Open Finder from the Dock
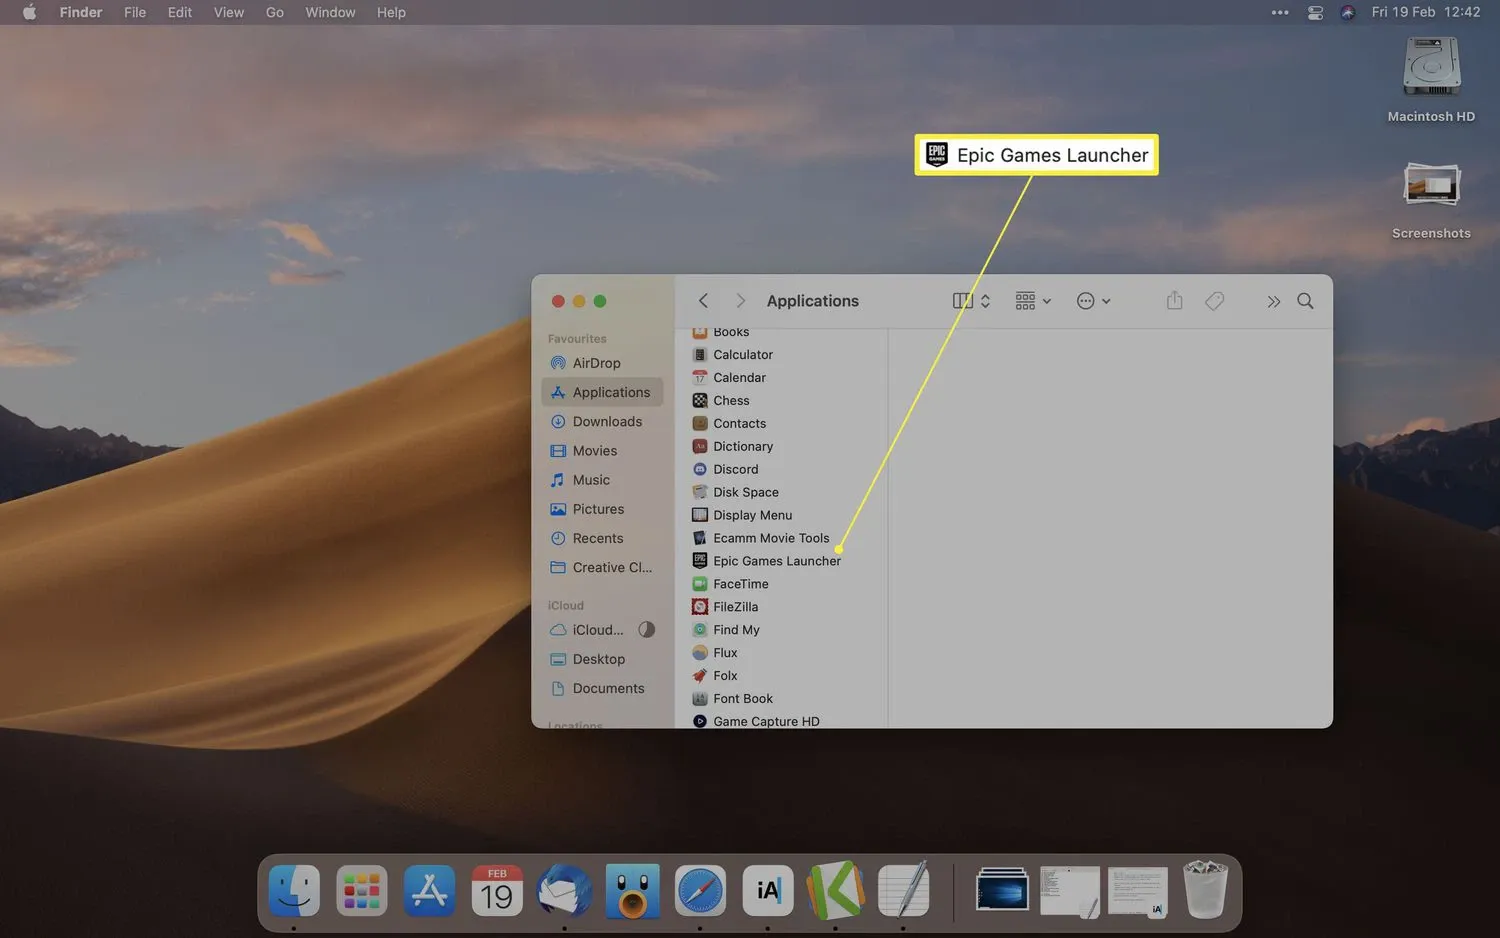The width and height of the screenshot is (1500, 938). [294, 890]
